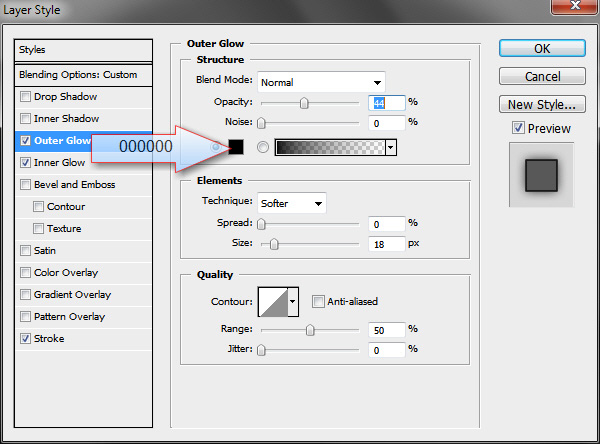Tick the Bevel and Emboss checkbox
The image size is (600, 444).
click(25, 184)
